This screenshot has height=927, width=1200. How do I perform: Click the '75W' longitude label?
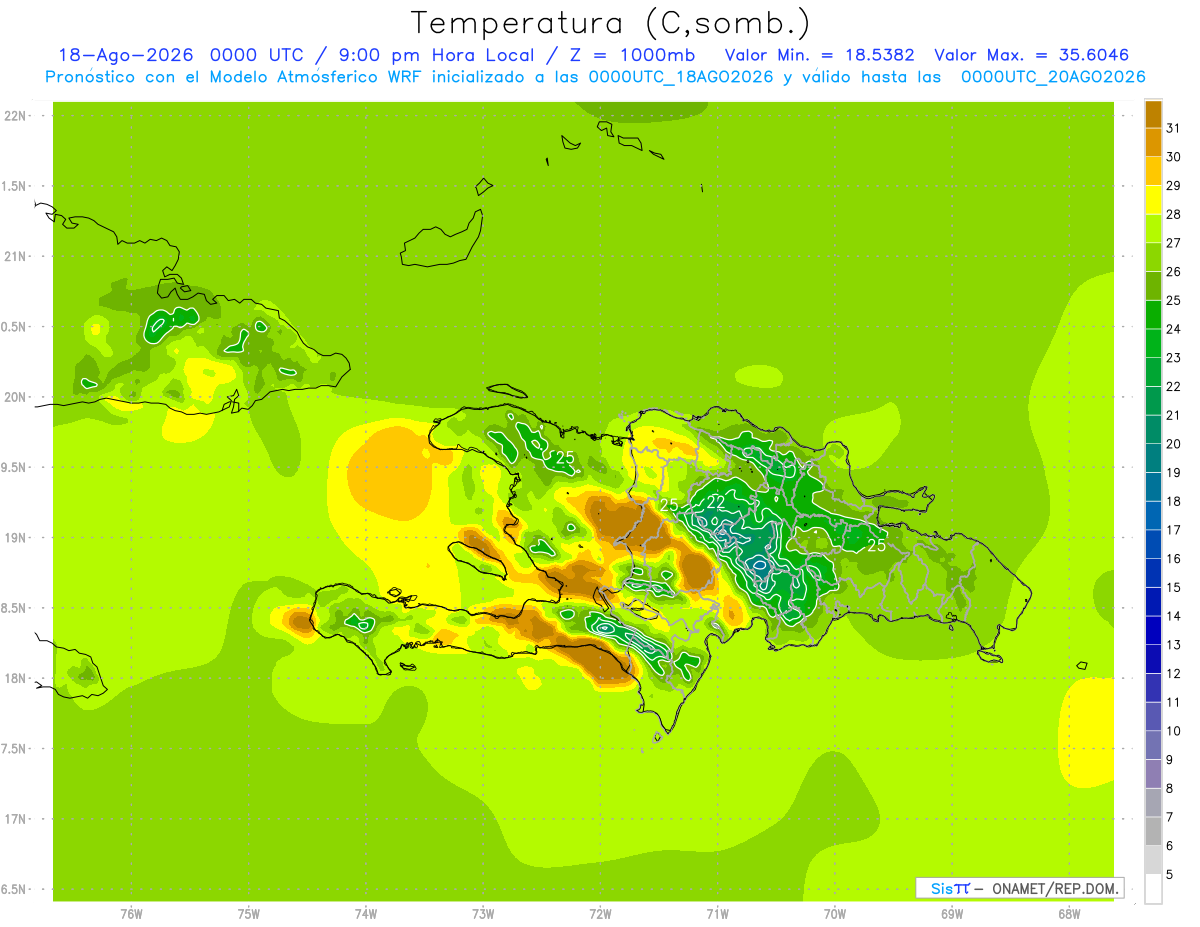coord(249,914)
